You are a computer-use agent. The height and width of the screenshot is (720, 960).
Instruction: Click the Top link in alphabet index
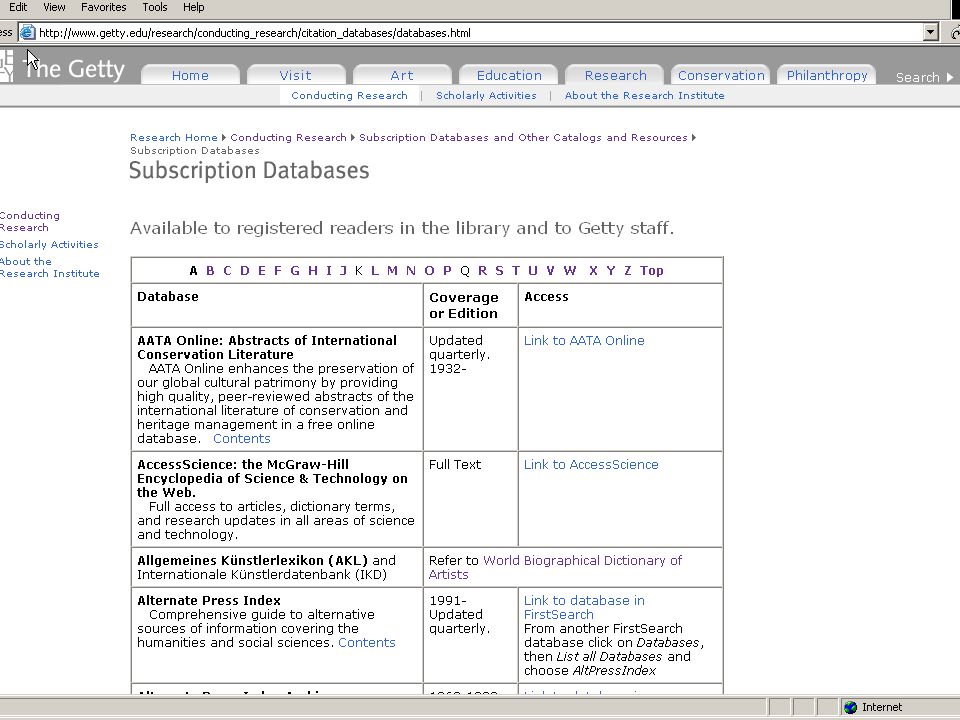point(651,271)
